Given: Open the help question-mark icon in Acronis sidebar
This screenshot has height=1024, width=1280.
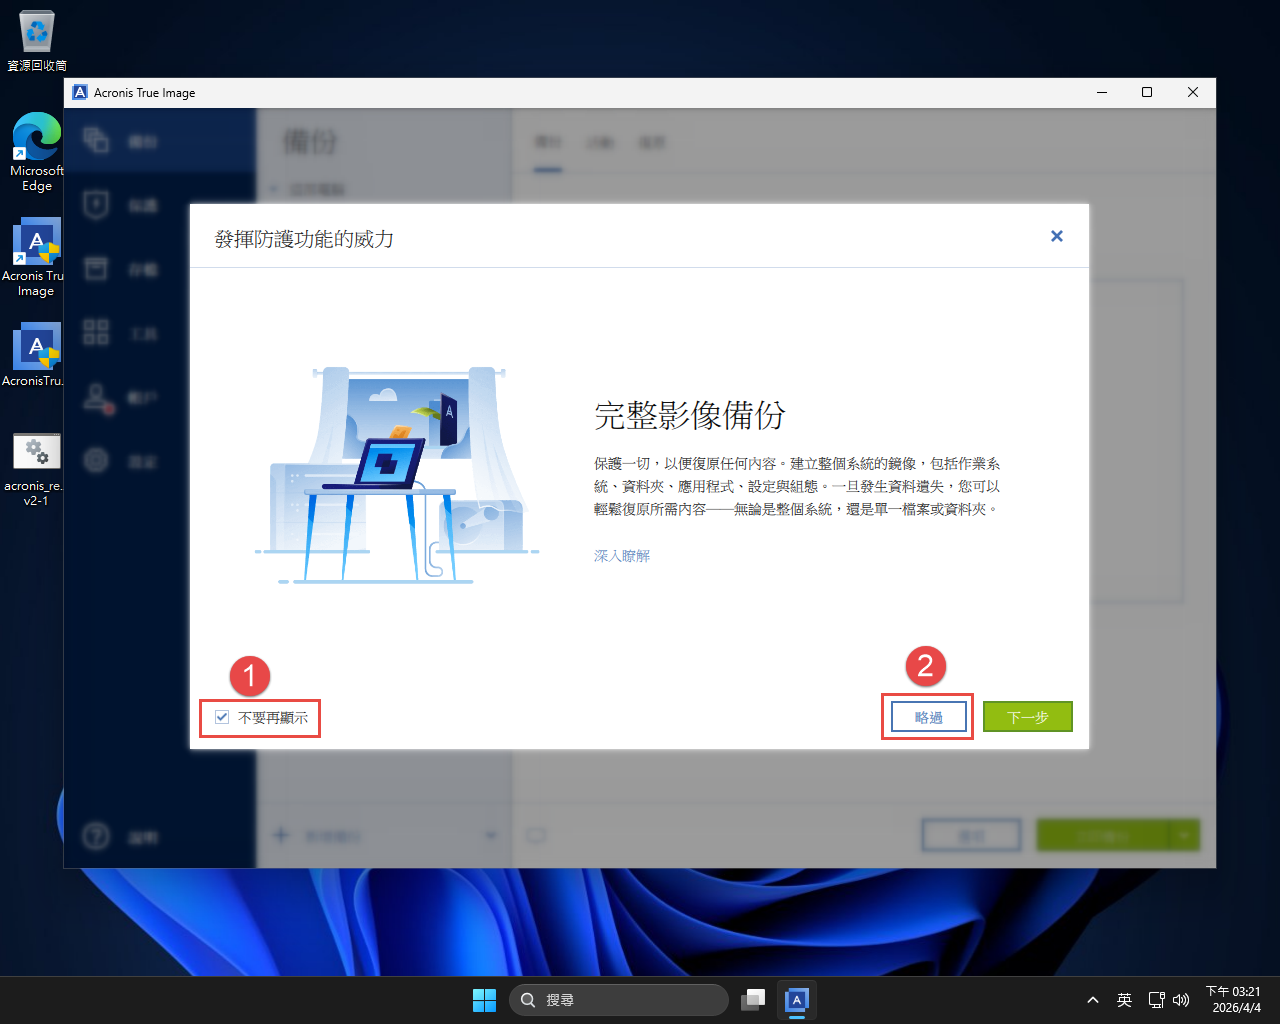Looking at the screenshot, I should [96, 835].
